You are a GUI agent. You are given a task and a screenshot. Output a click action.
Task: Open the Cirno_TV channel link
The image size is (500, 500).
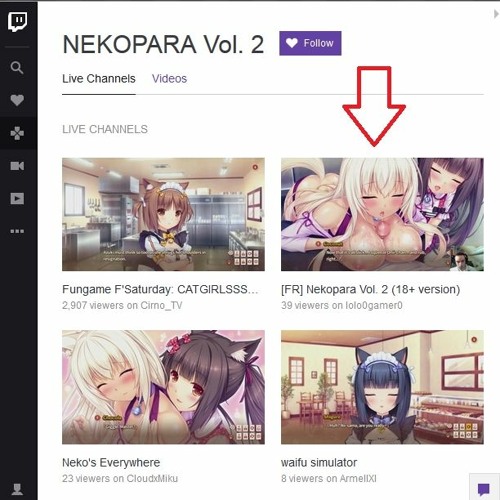click(161, 306)
